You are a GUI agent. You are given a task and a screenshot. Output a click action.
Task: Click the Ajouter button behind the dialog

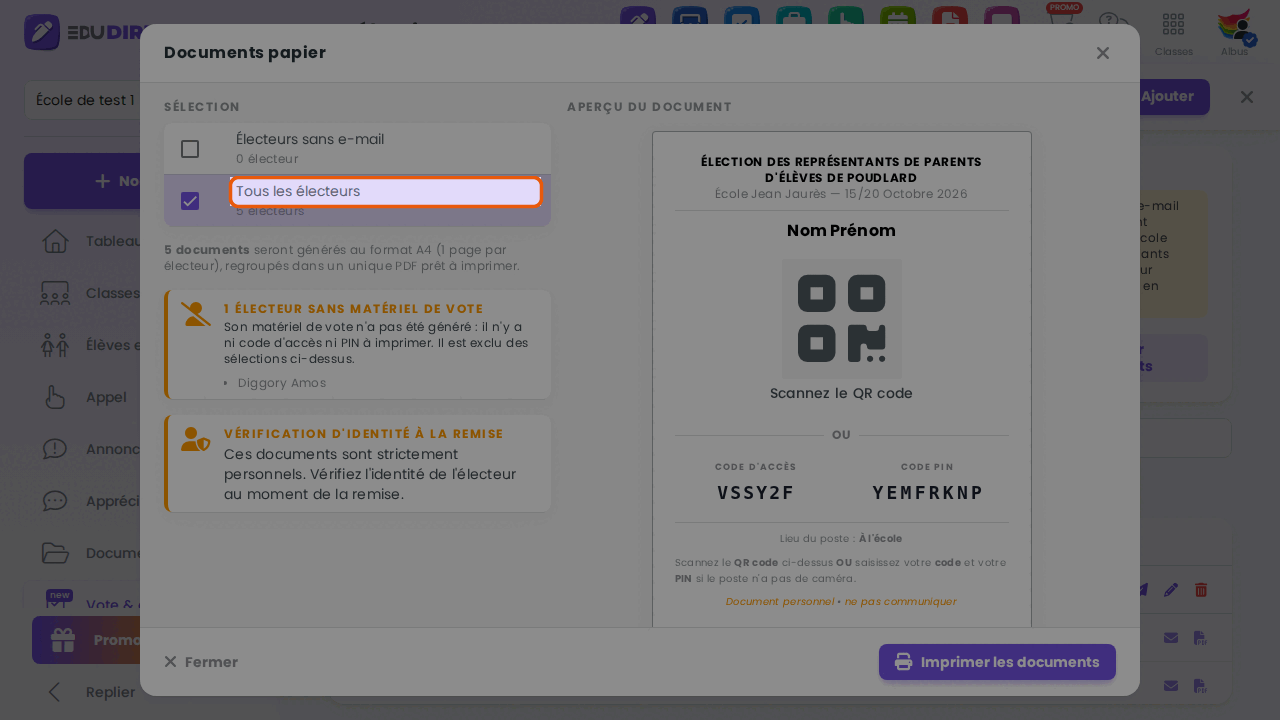1174,97
